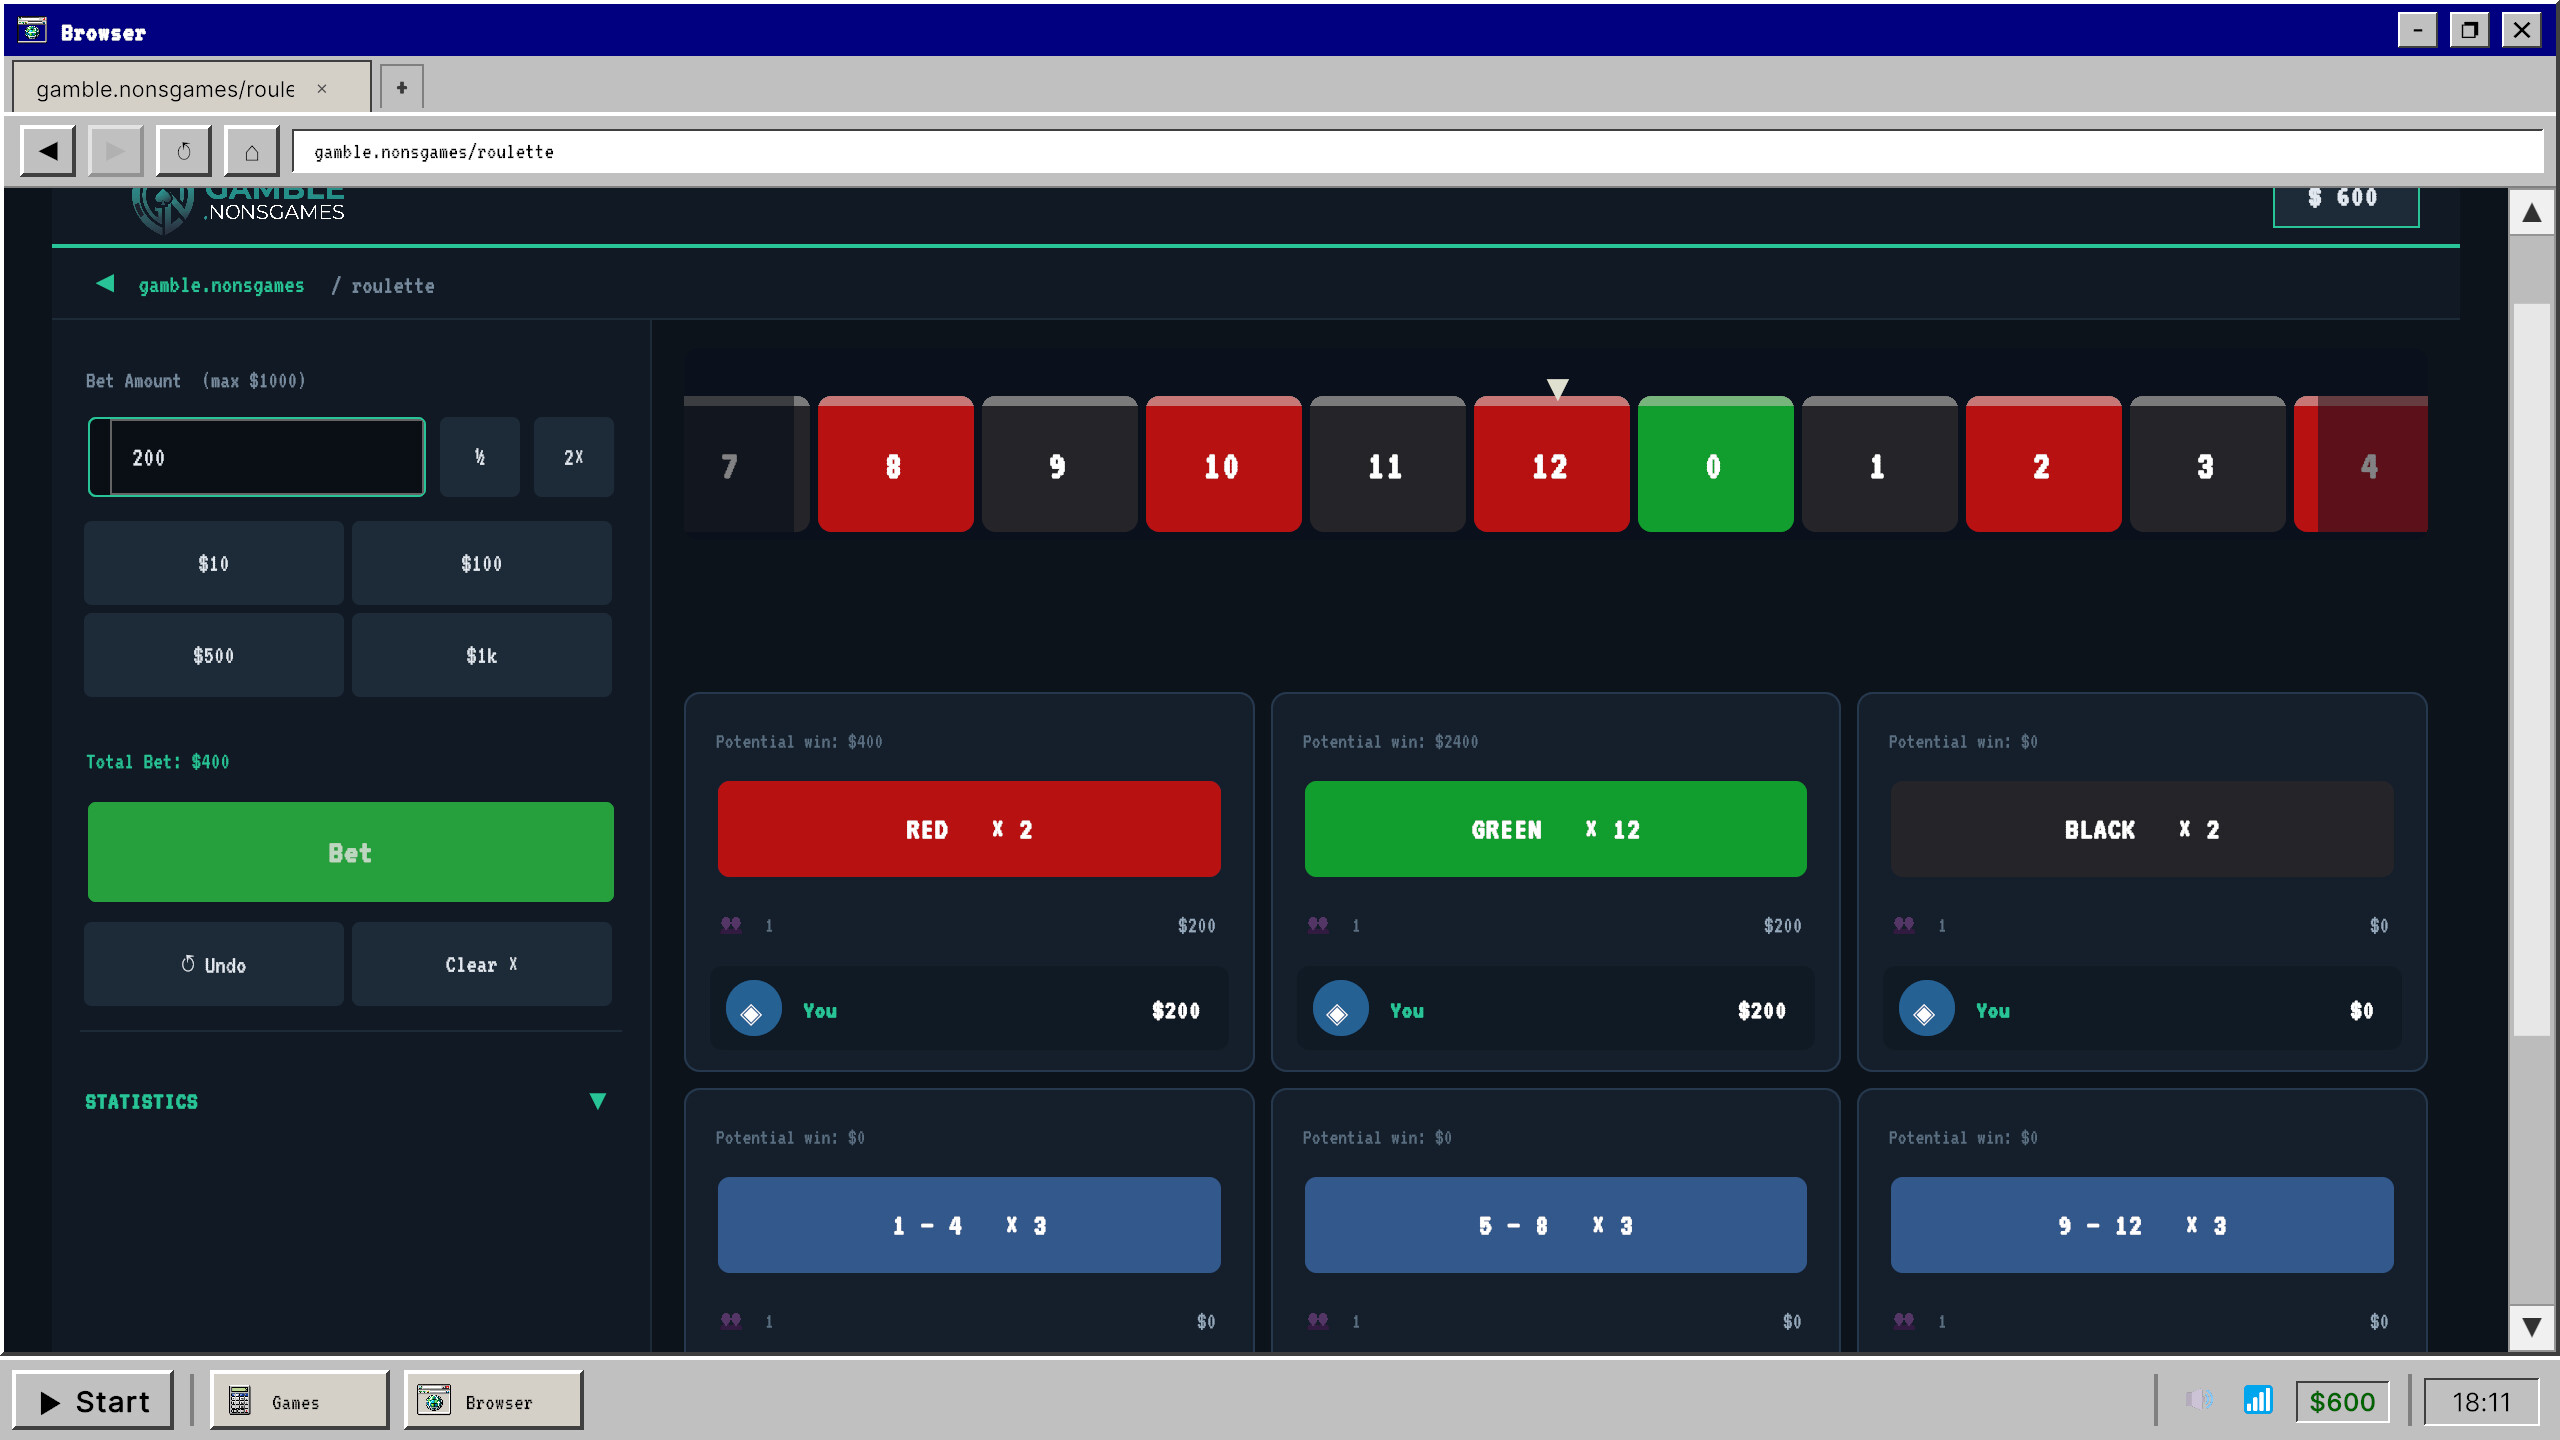The image size is (2560, 1440).
Task: Undo the last bet
Action: click(x=214, y=964)
